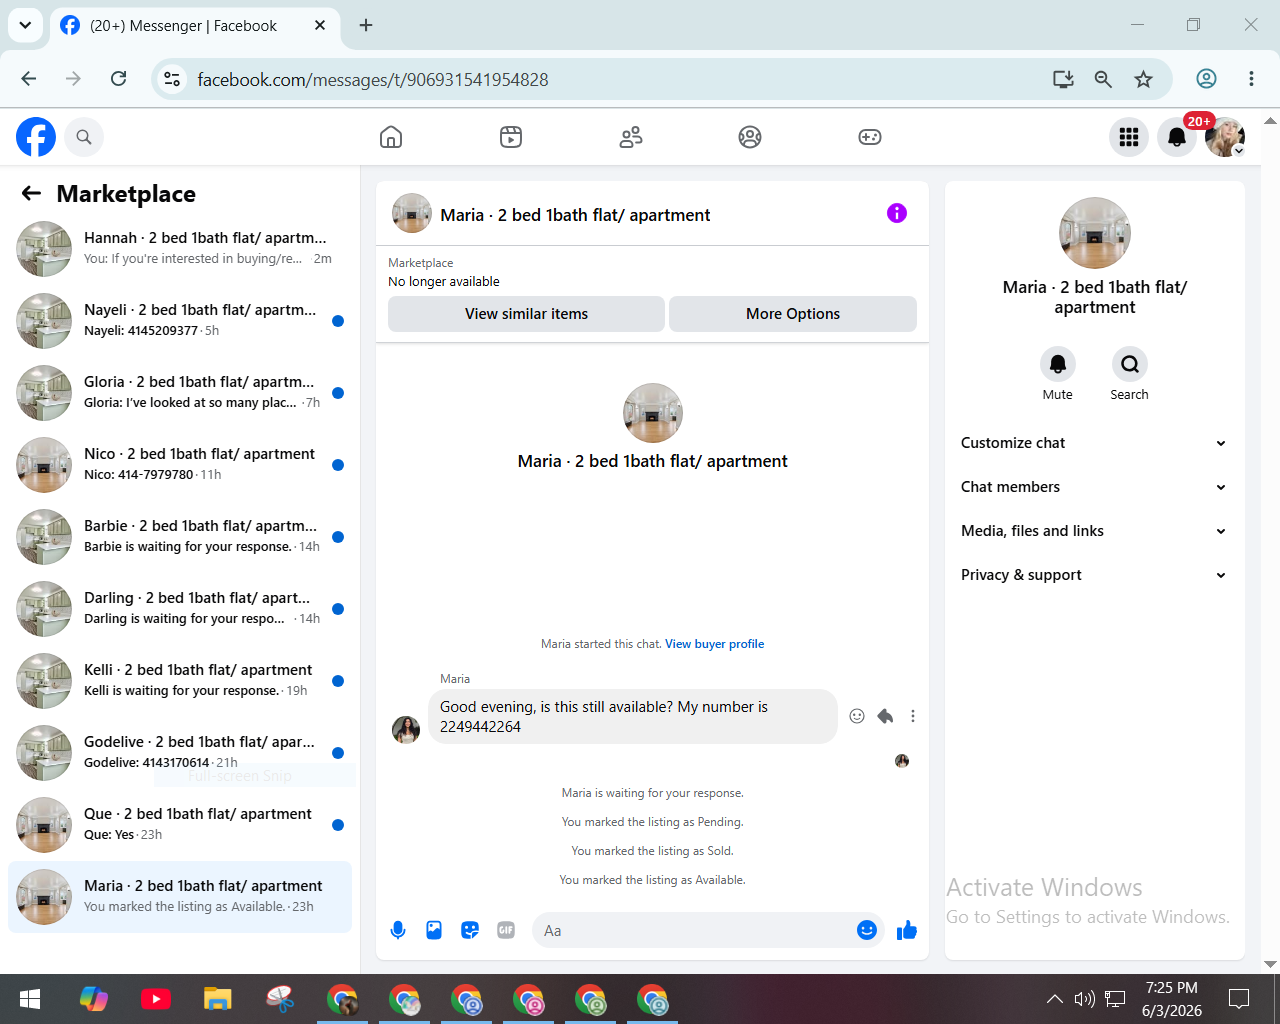This screenshot has width=1280, height=1024.
Task: Open Hannah's marketplace conversation
Action: pos(180,249)
